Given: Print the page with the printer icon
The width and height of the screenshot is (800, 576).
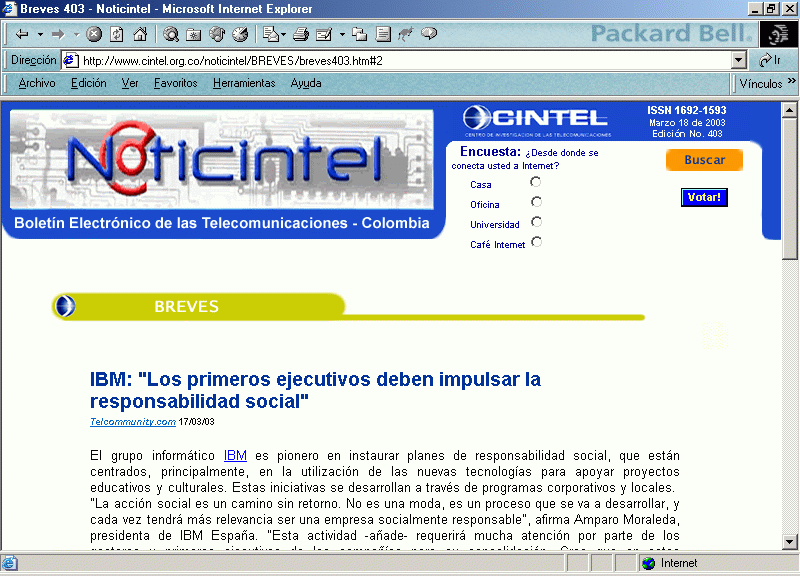Looking at the screenshot, I should [x=301, y=34].
